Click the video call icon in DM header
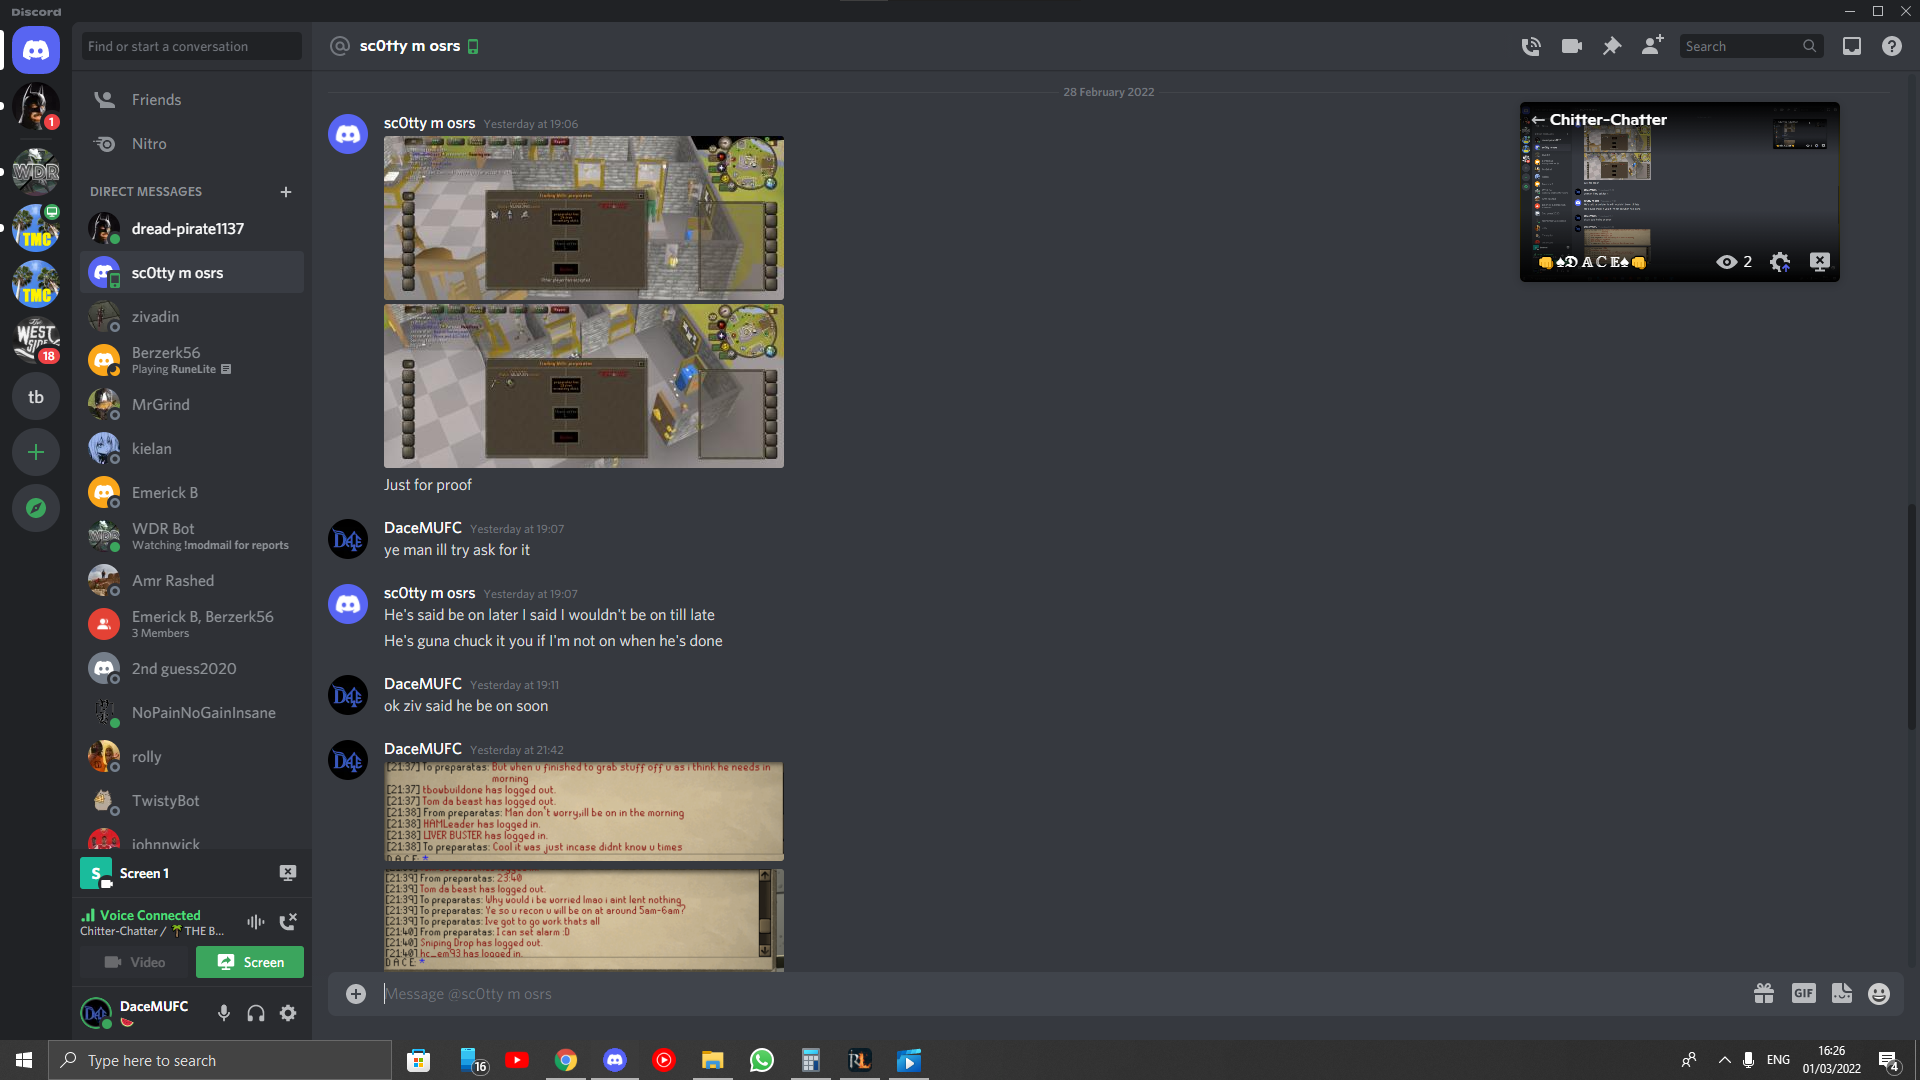1920x1080 pixels. point(1572,46)
